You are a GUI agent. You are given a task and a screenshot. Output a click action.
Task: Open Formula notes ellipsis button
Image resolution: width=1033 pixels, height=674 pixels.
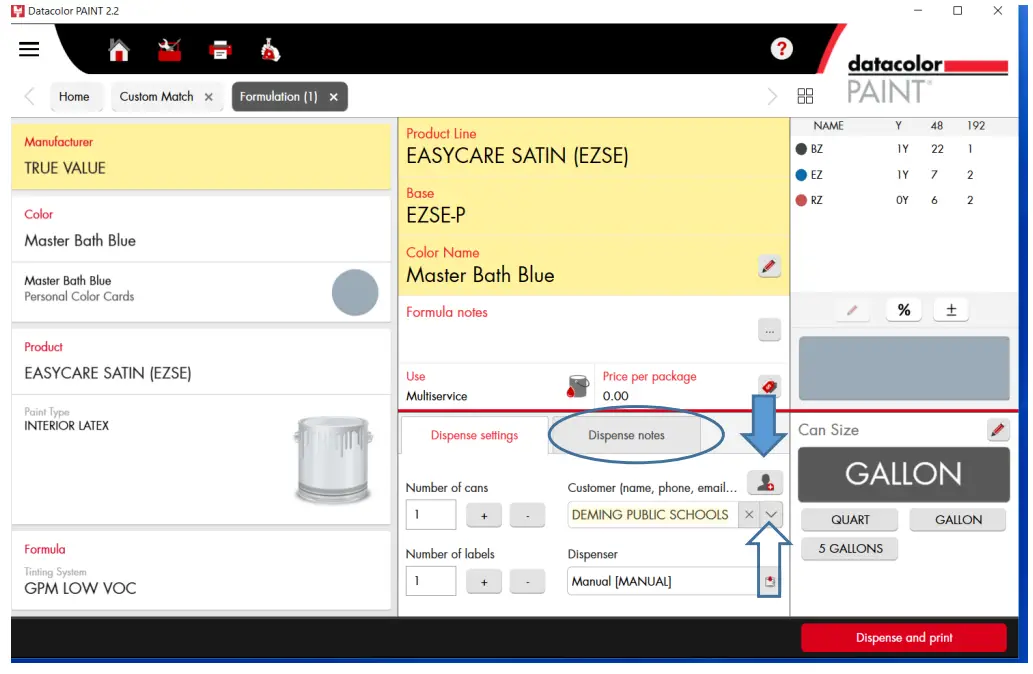coord(769,330)
